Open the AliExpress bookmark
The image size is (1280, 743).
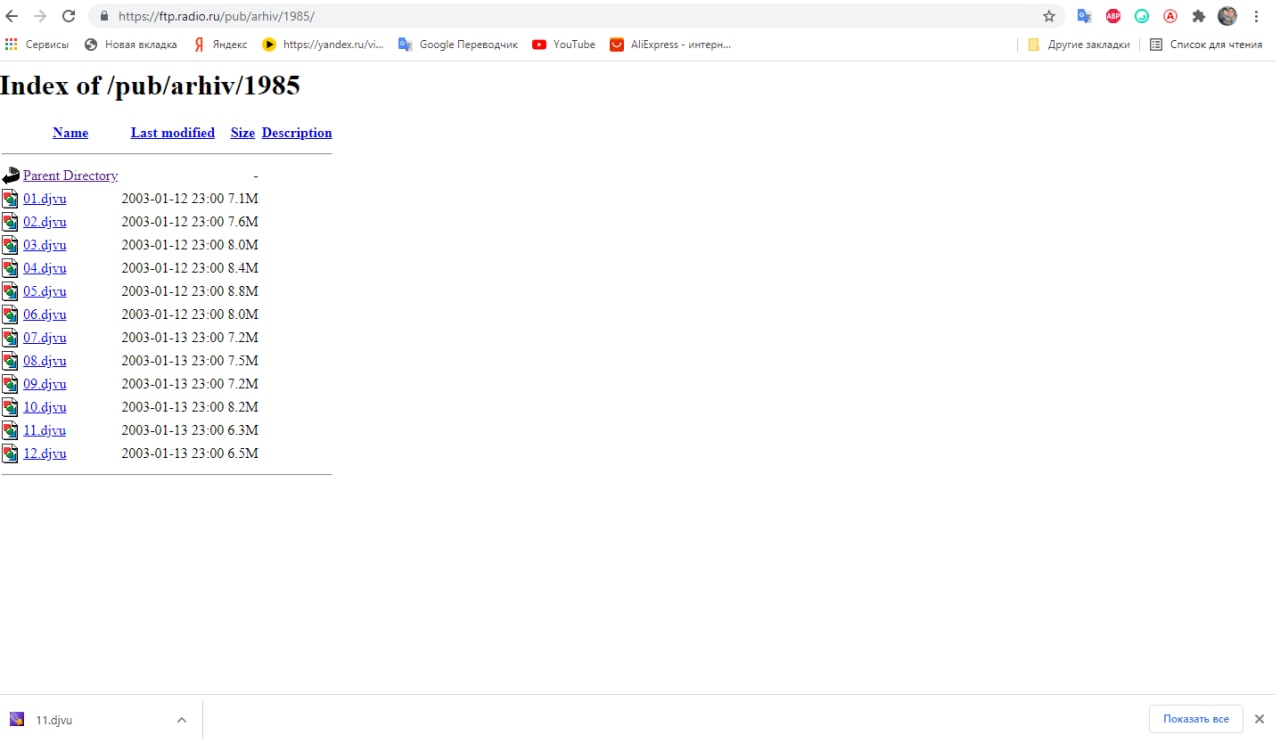pos(671,44)
